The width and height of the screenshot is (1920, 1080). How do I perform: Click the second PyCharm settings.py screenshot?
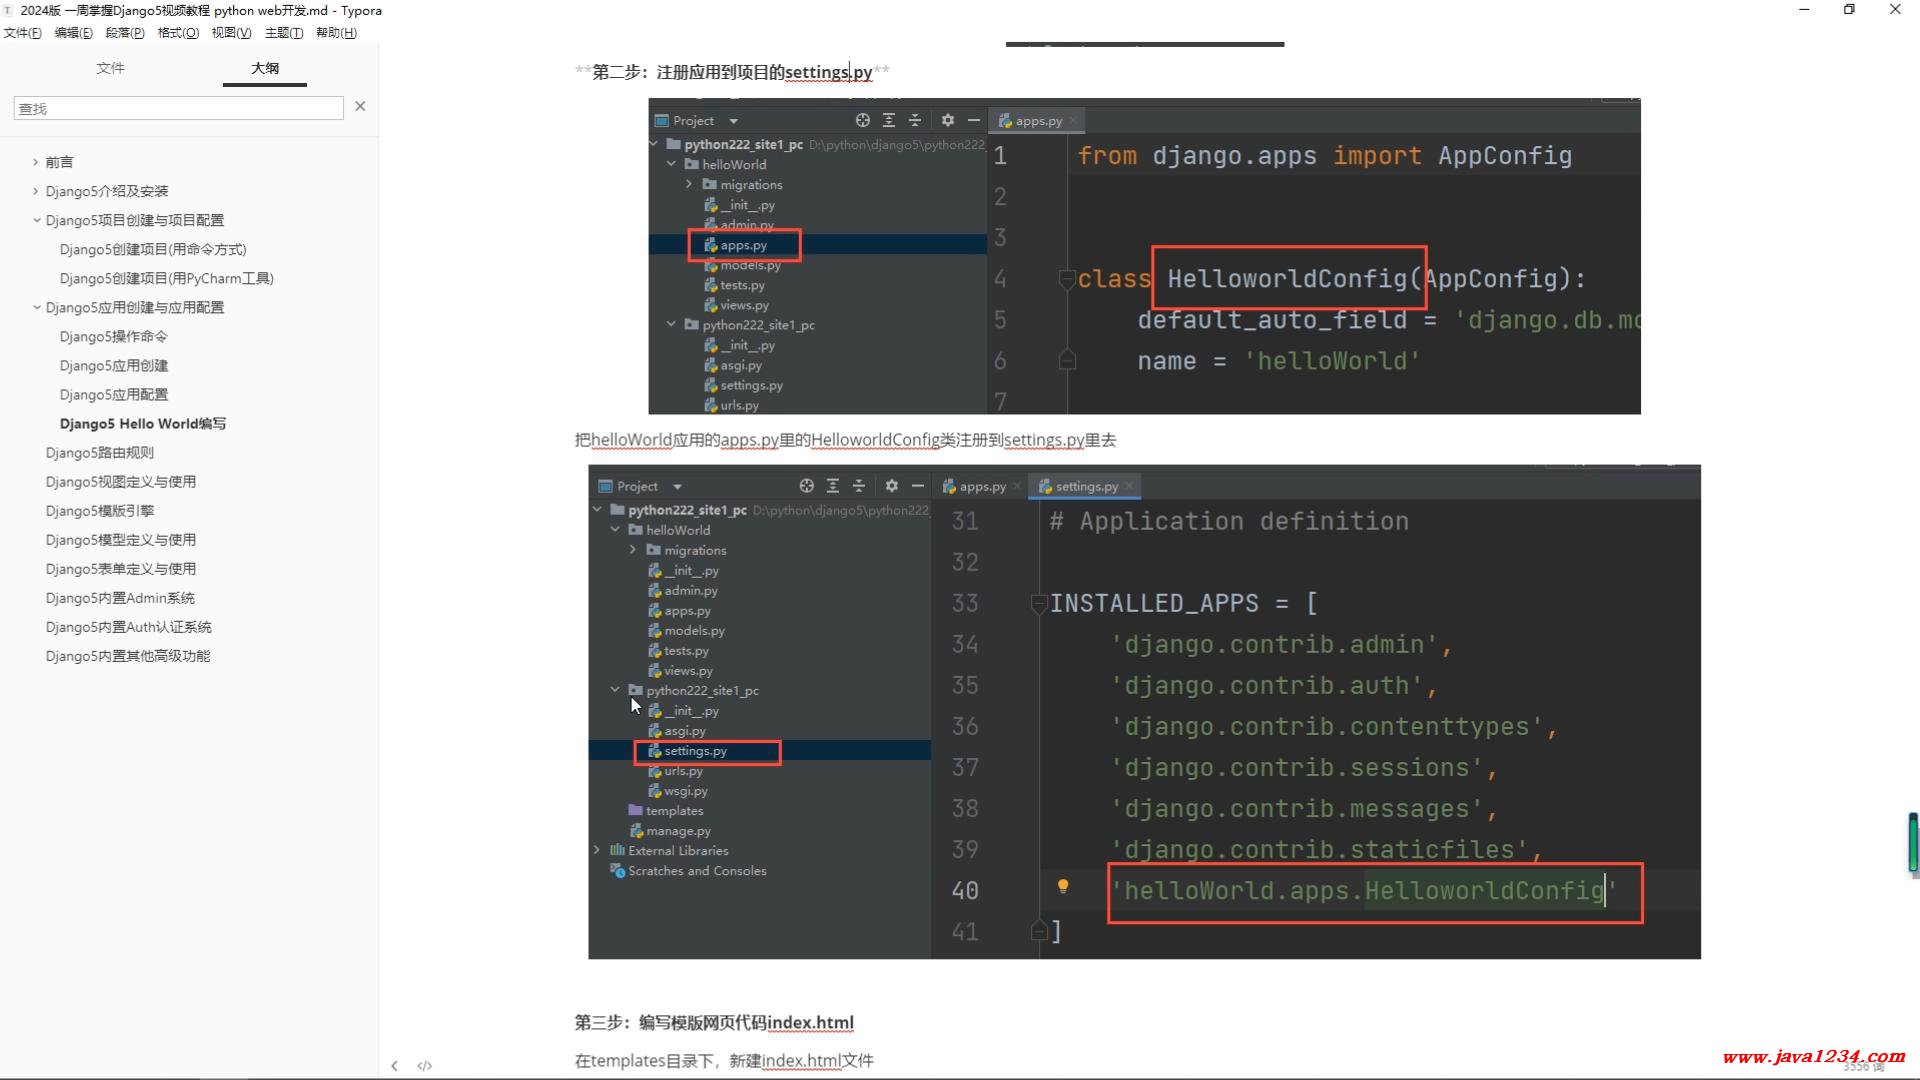pyautogui.click(x=1144, y=712)
